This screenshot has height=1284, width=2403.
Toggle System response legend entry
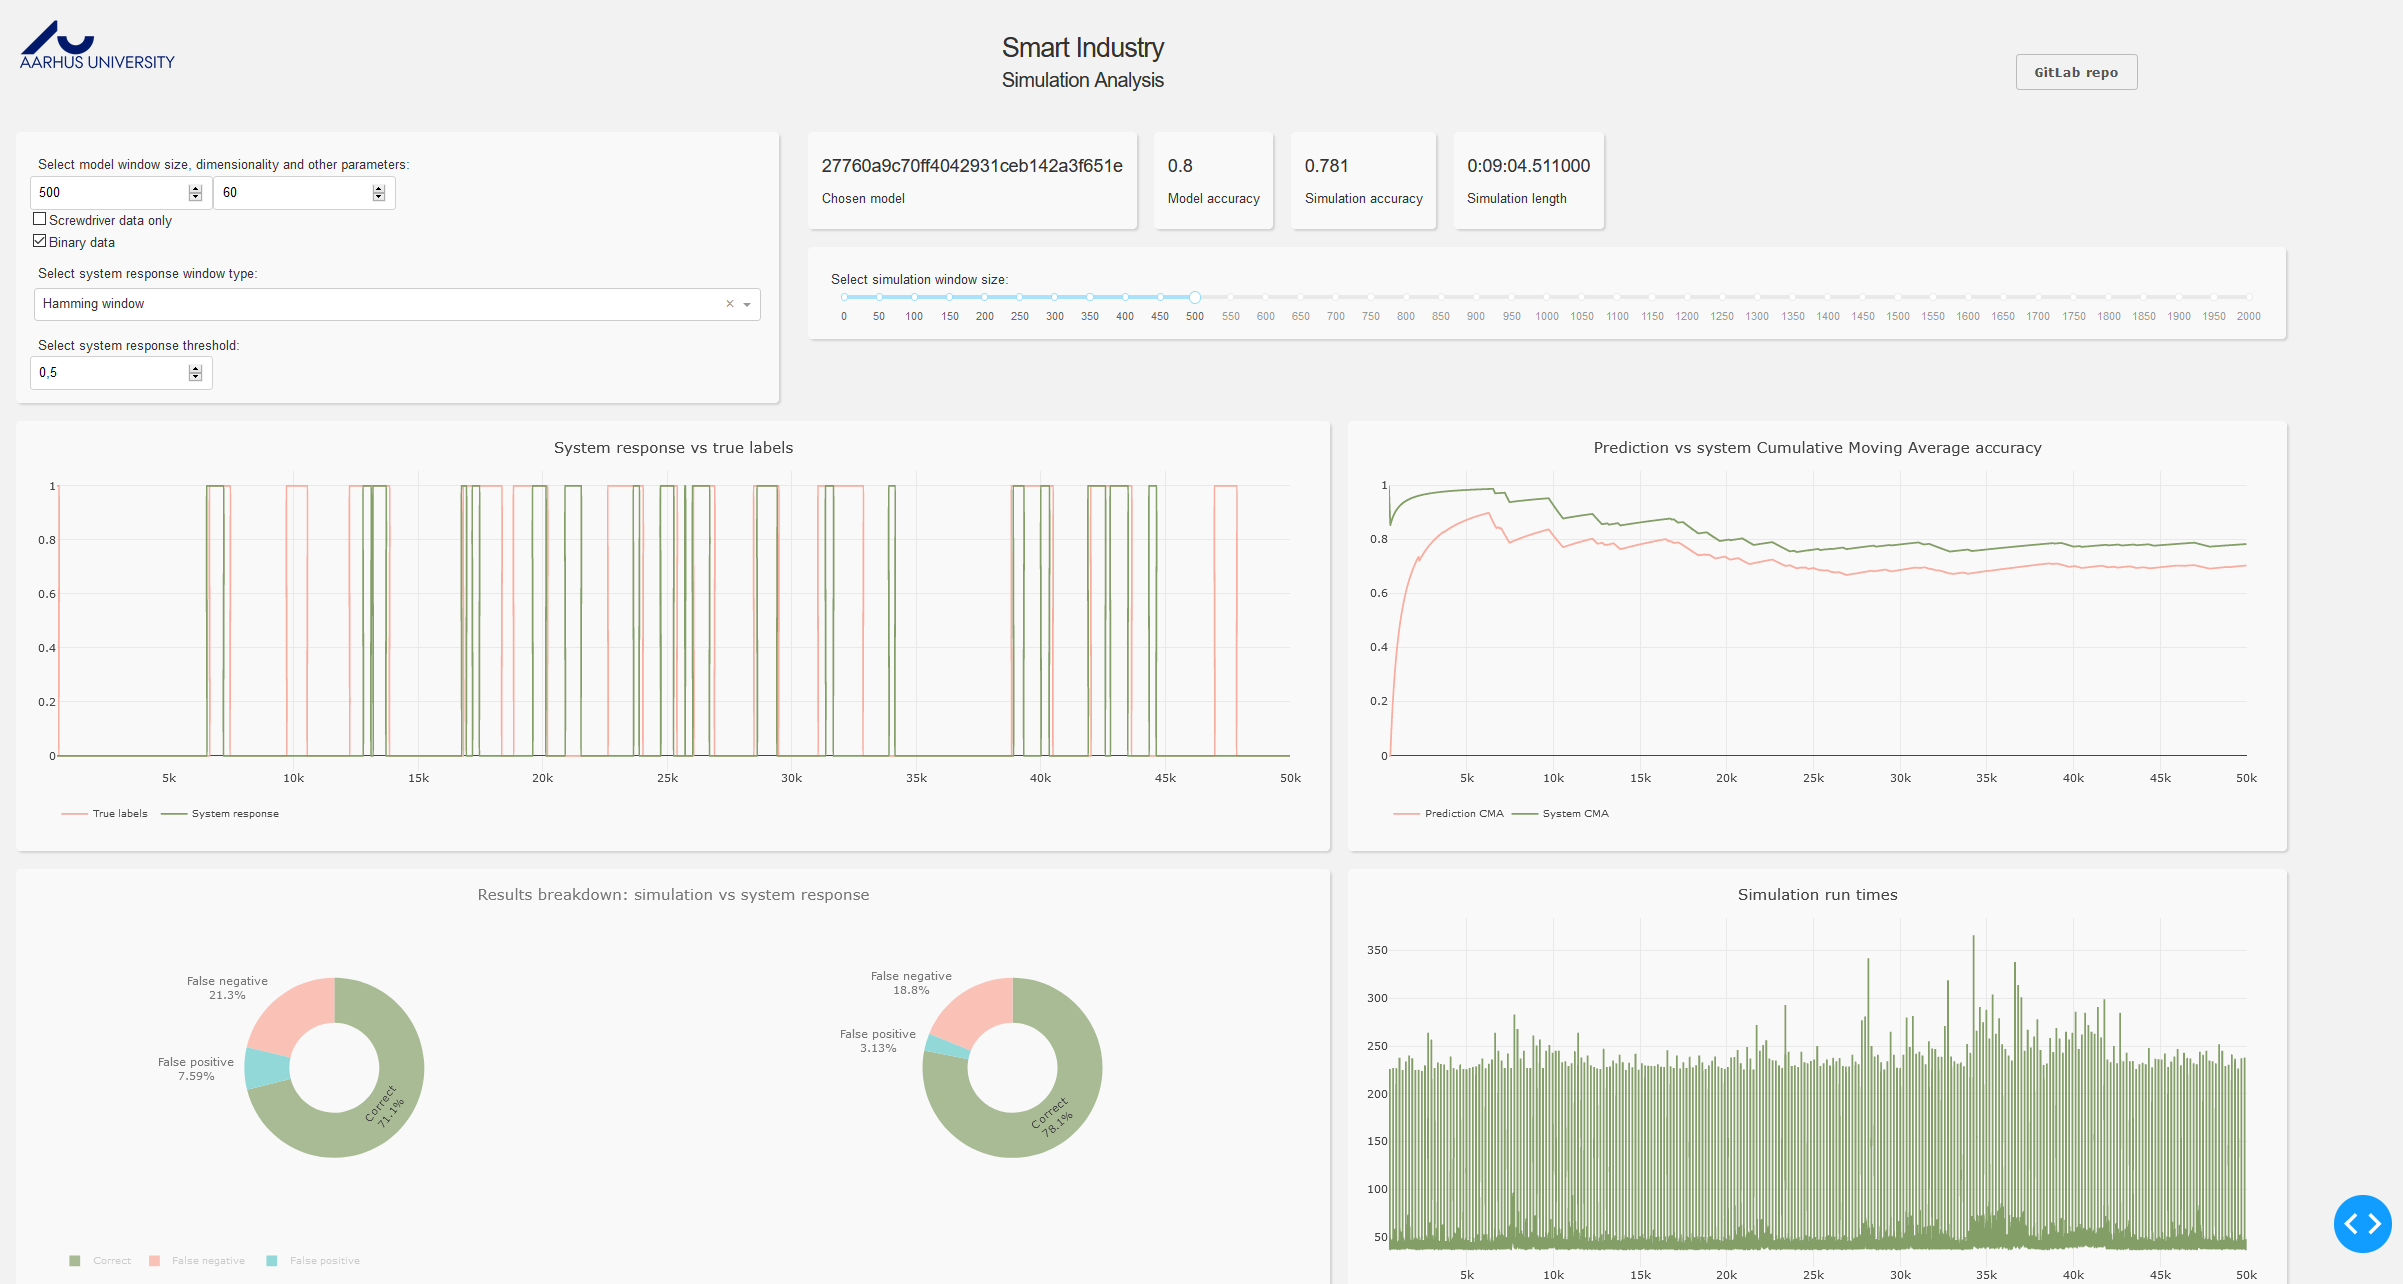pyautogui.click(x=221, y=814)
